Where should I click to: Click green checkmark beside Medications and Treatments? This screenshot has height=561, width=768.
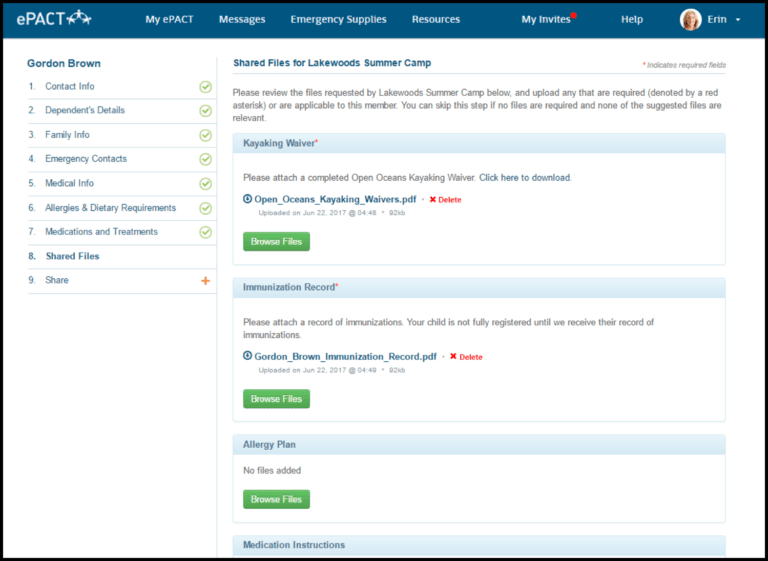[x=205, y=232]
